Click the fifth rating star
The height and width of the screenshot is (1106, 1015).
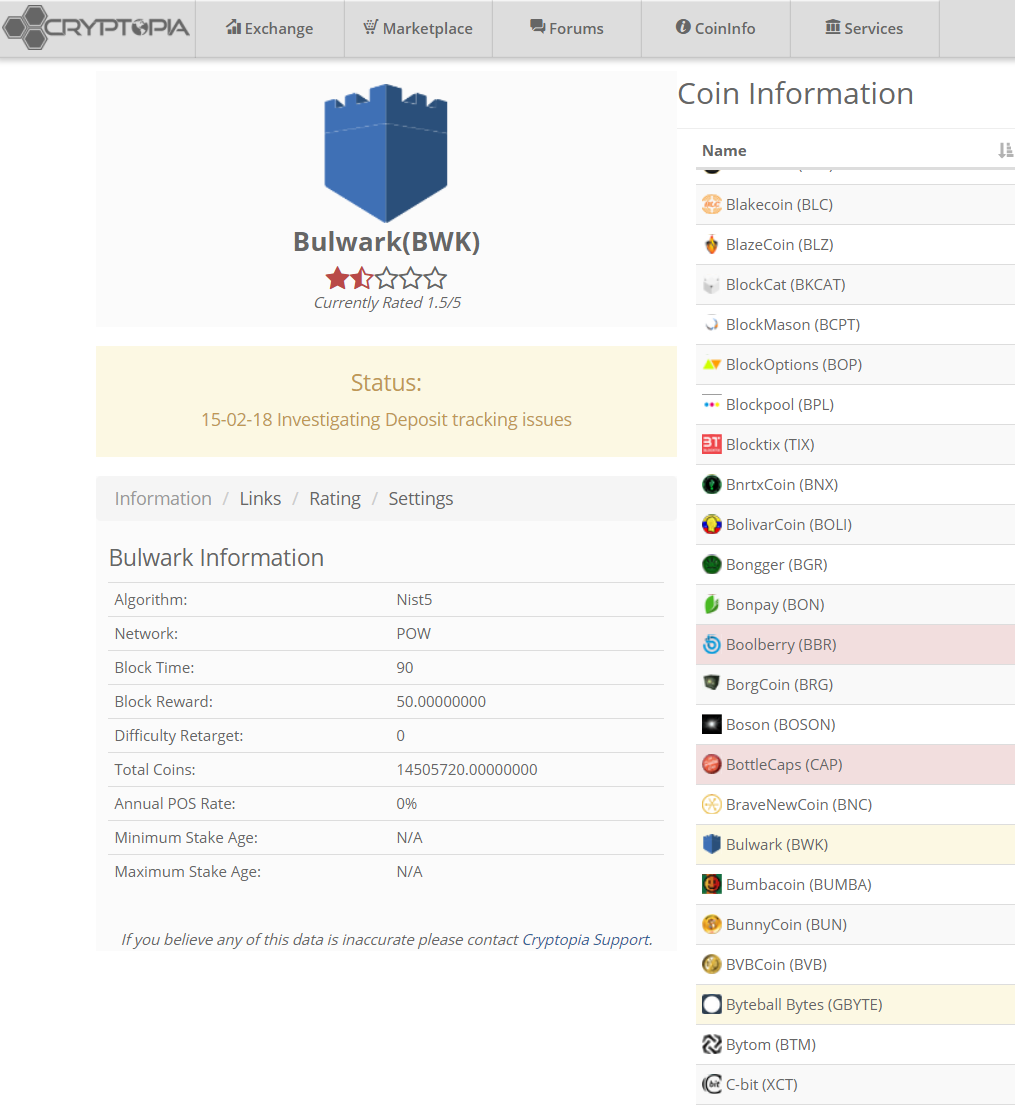[436, 279]
